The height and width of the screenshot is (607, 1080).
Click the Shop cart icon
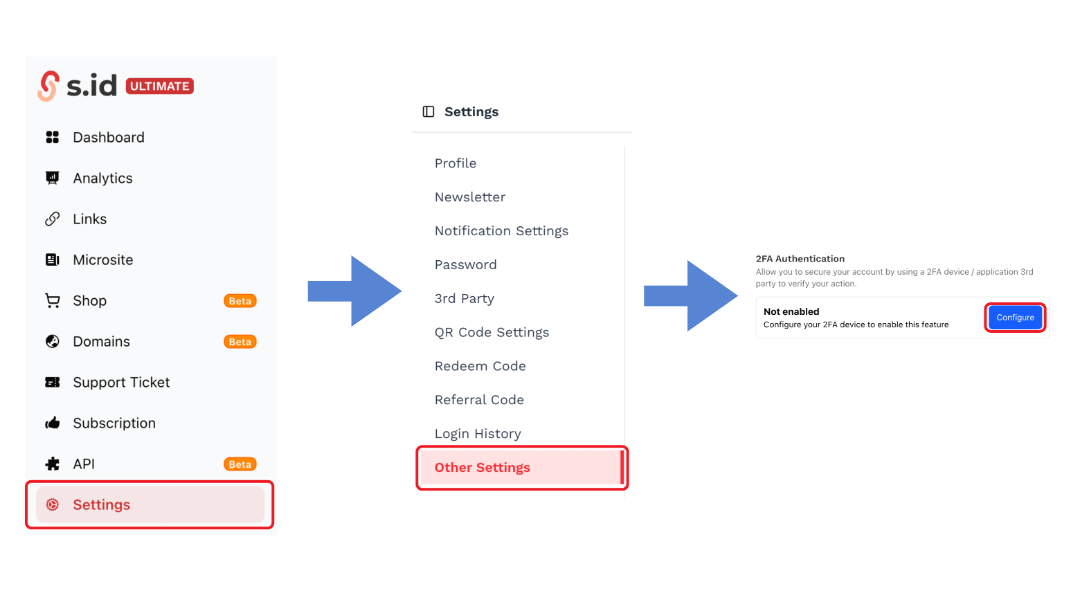pyautogui.click(x=53, y=301)
